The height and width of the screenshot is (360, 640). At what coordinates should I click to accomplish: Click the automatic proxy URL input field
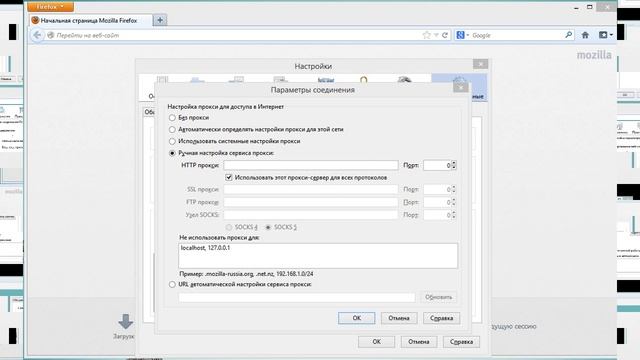coord(297,297)
